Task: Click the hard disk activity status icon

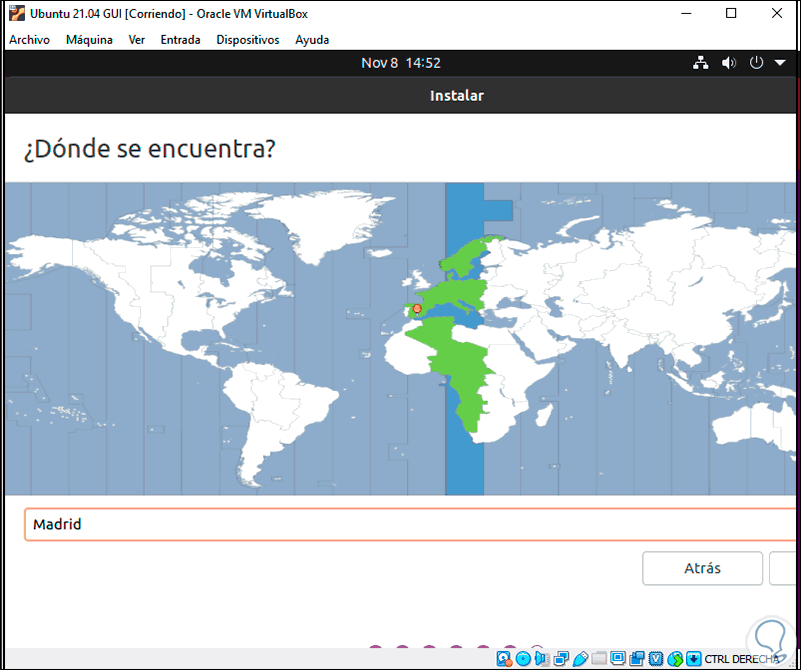Action: tap(504, 659)
